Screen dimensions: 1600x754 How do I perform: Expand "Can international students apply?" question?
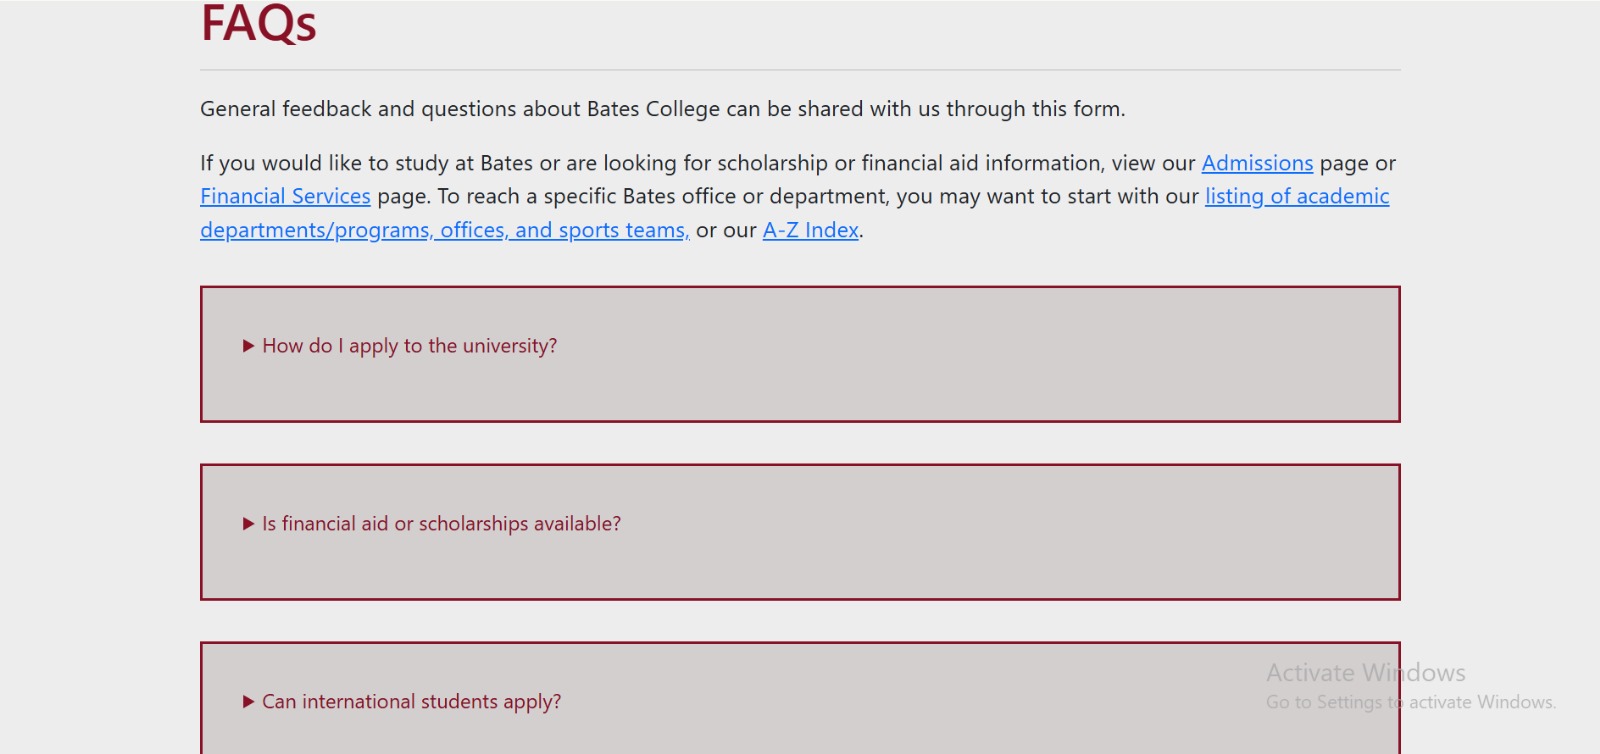(x=411, y=702)
